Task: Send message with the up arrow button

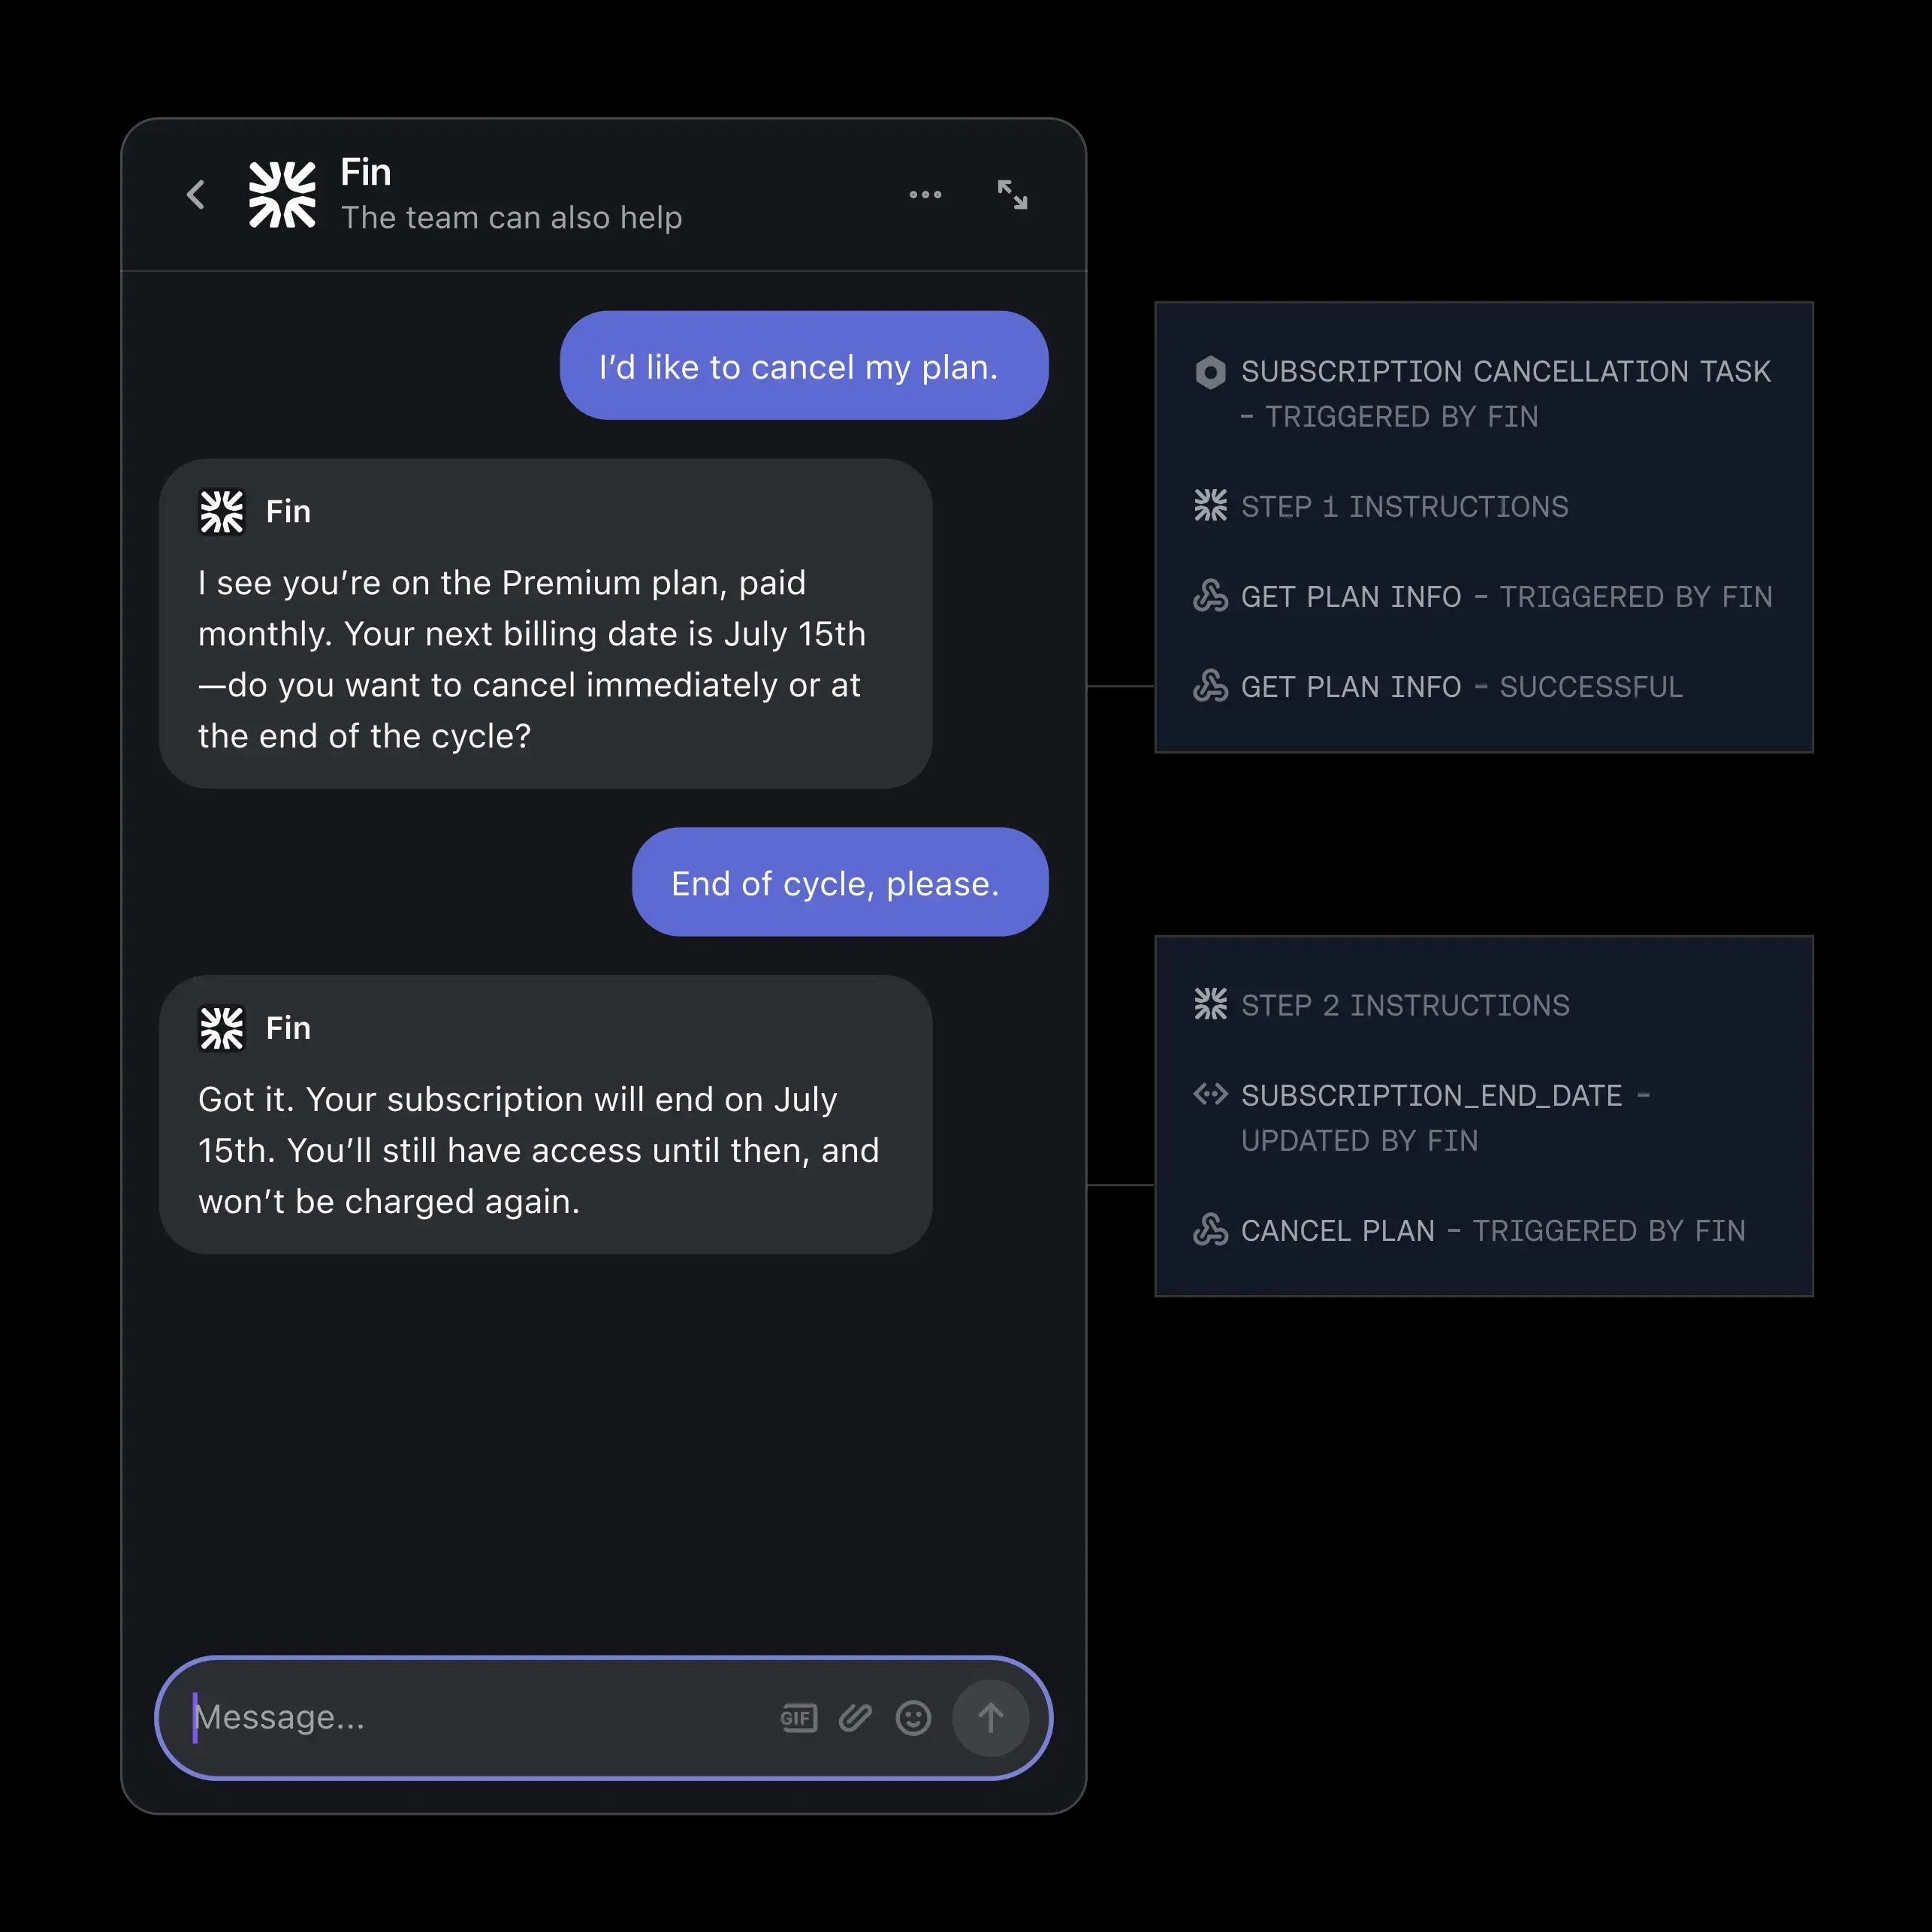Action: (x=990, y=1718)
